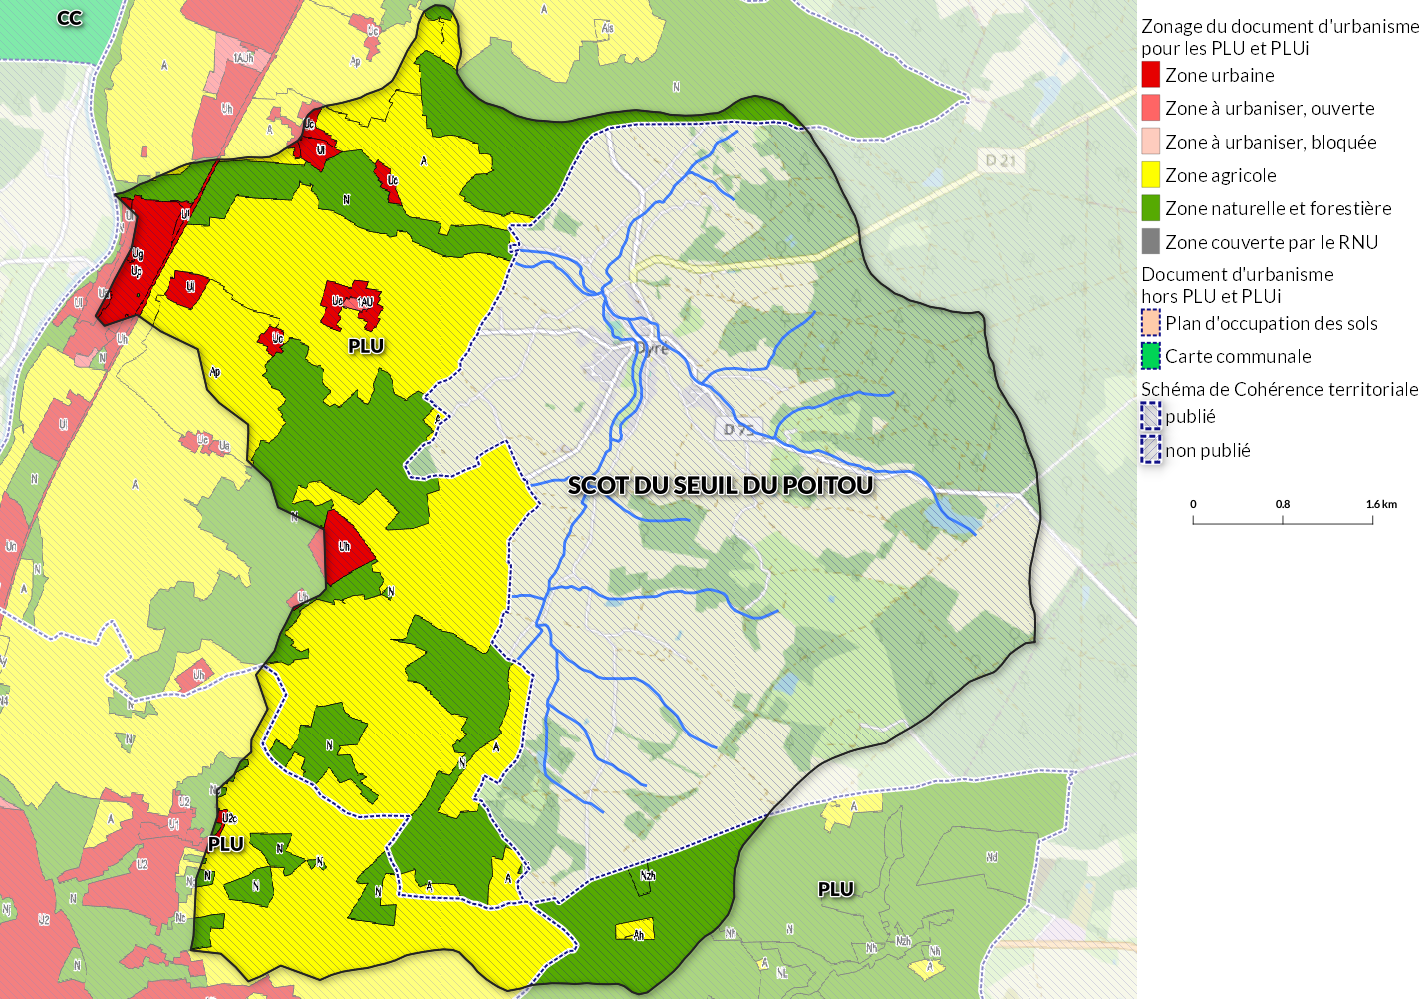
Task: Click the Zone à urbaniser, ouverte swatch
Action: pyautogui.click(x=1151, y=108)
